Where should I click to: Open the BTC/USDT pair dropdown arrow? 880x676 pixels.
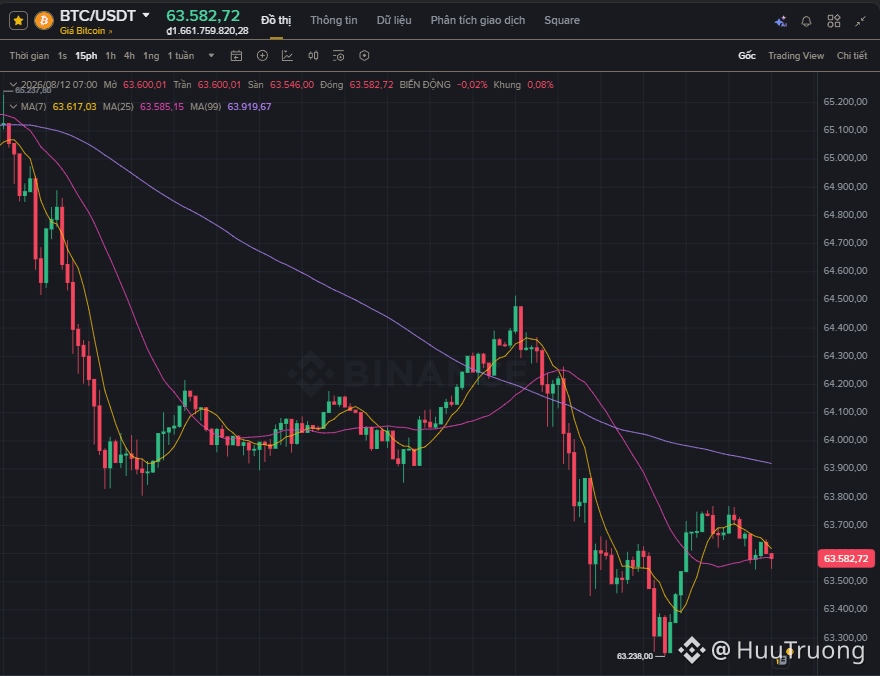tap(146, 15)
